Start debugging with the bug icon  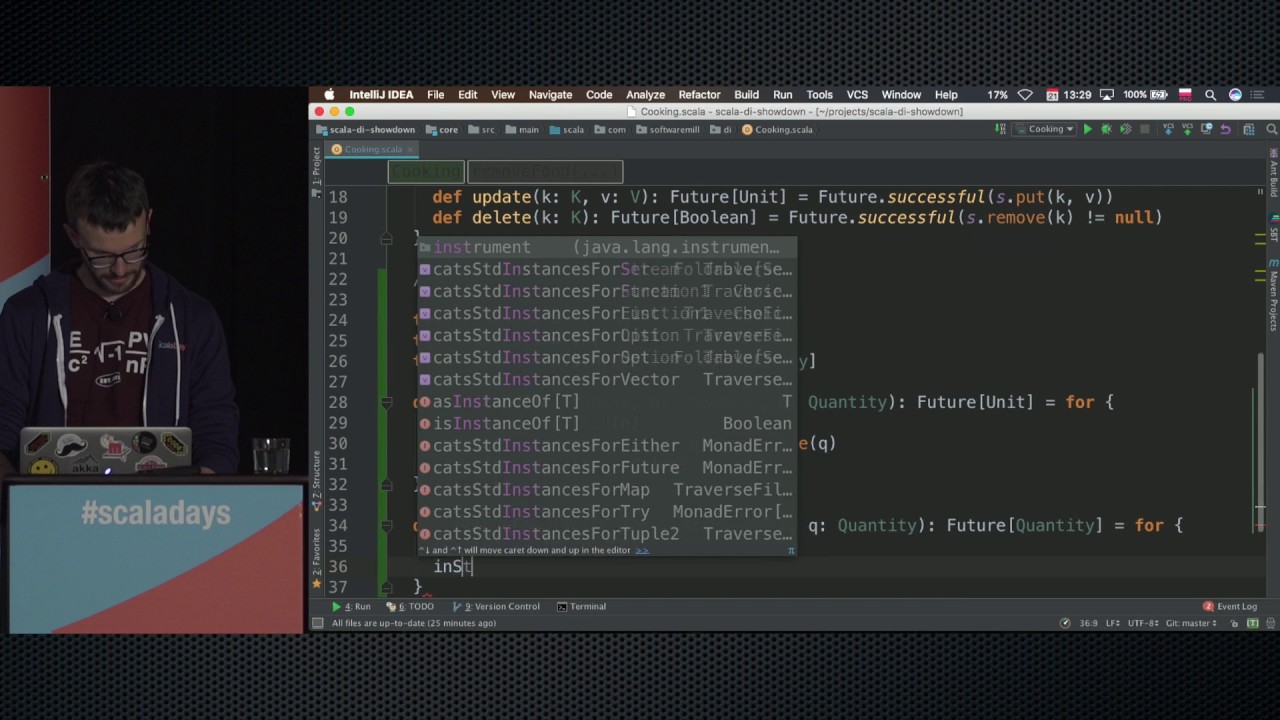[x=1106, y=129]
